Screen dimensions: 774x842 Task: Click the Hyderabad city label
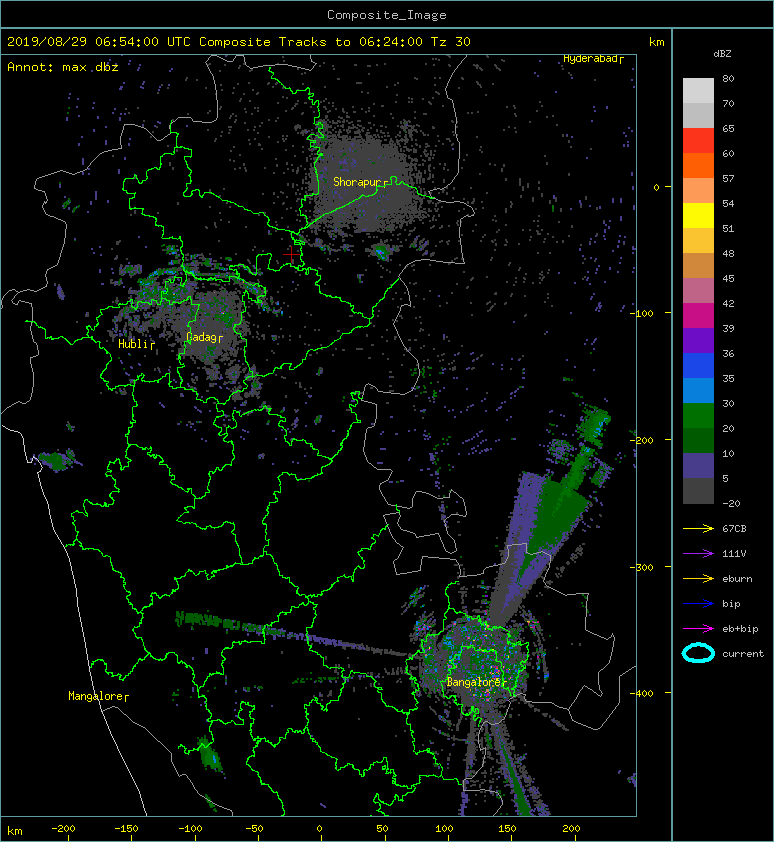point(590,59)
